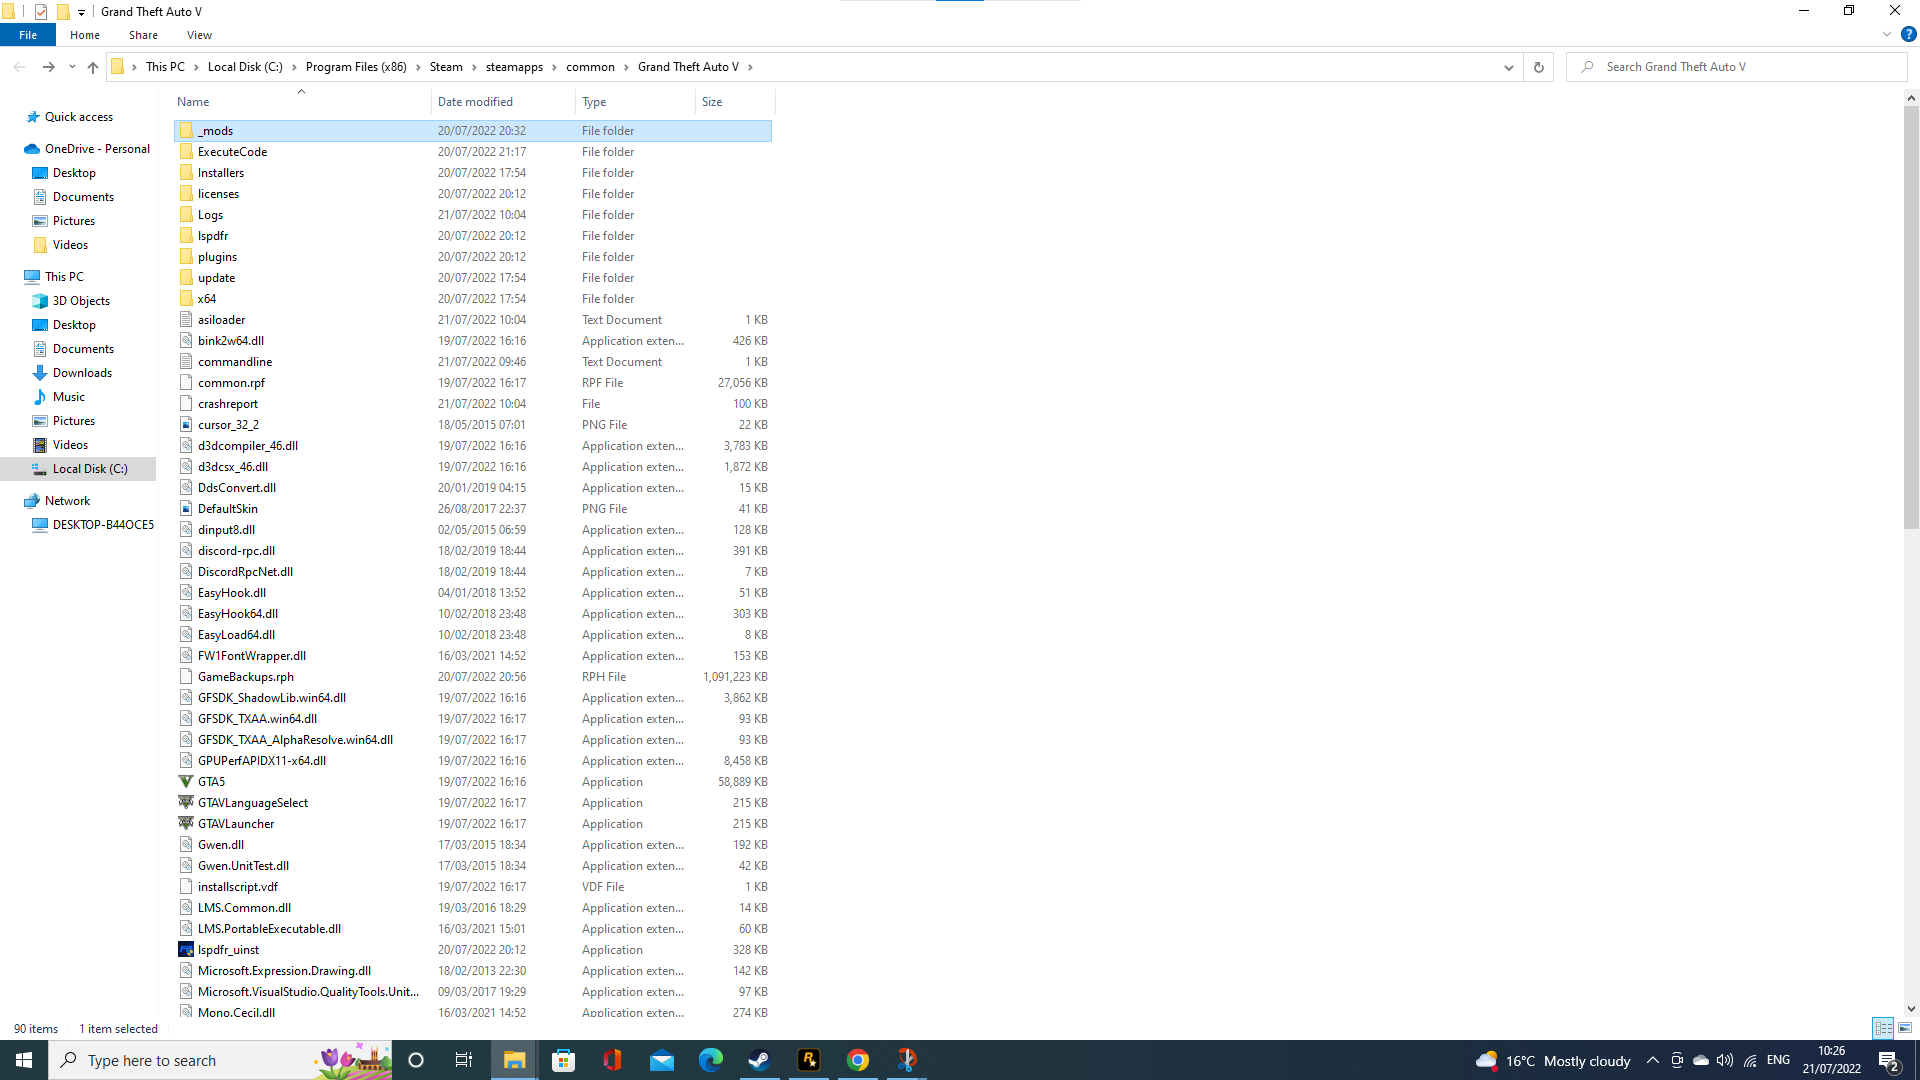Click the Refresh button in address bar
1920x1080 pixels.
[x=1538, y=67]
